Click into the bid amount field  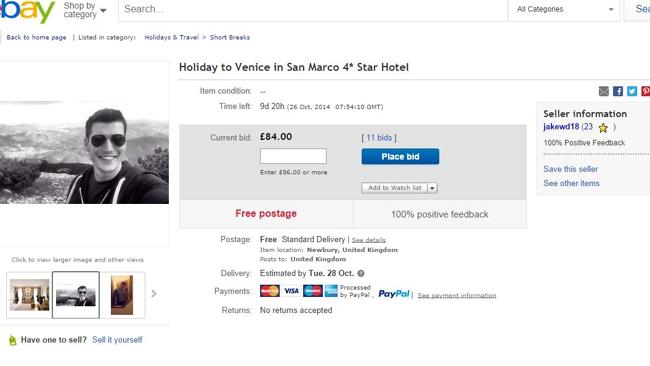[293, 156]
